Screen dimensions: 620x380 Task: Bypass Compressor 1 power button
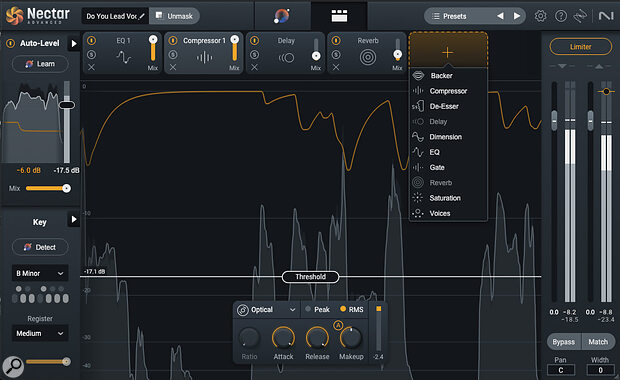(173, 40)
